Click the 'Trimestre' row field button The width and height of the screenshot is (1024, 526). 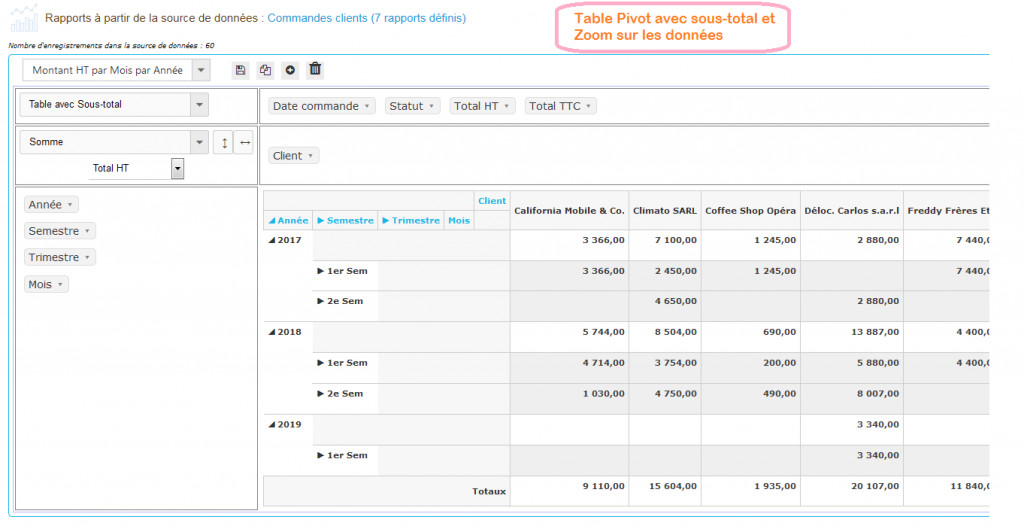[60, 258]
